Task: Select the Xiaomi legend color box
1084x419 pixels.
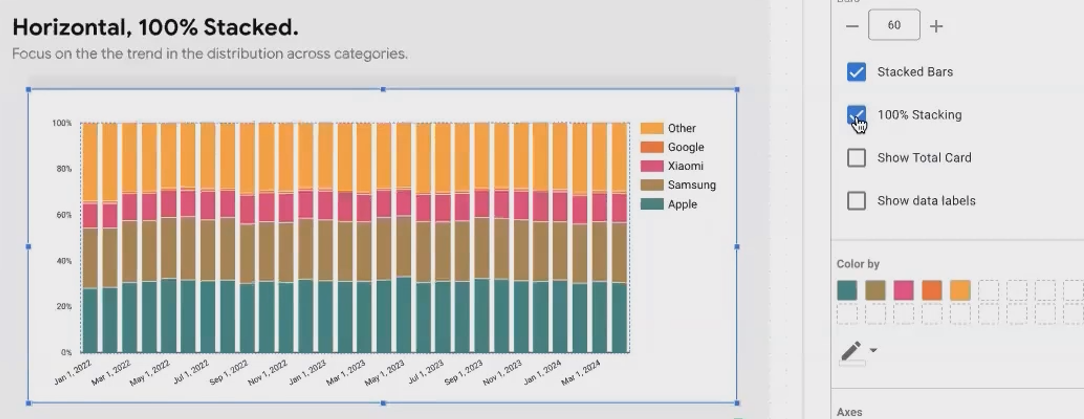Action: (652, 166)
